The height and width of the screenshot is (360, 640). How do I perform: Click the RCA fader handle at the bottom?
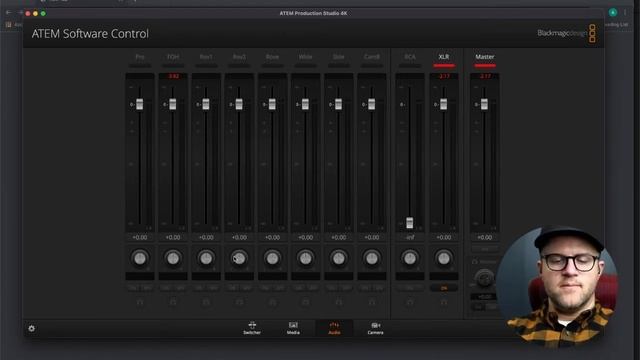pyautogui.click(x=409, y=222)
